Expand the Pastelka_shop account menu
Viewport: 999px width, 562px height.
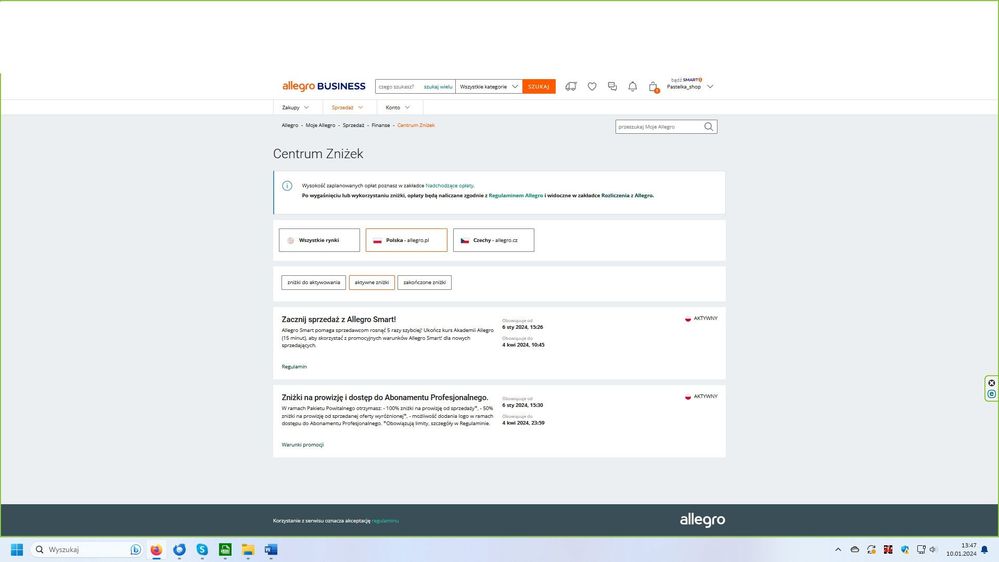click(690, 87)
